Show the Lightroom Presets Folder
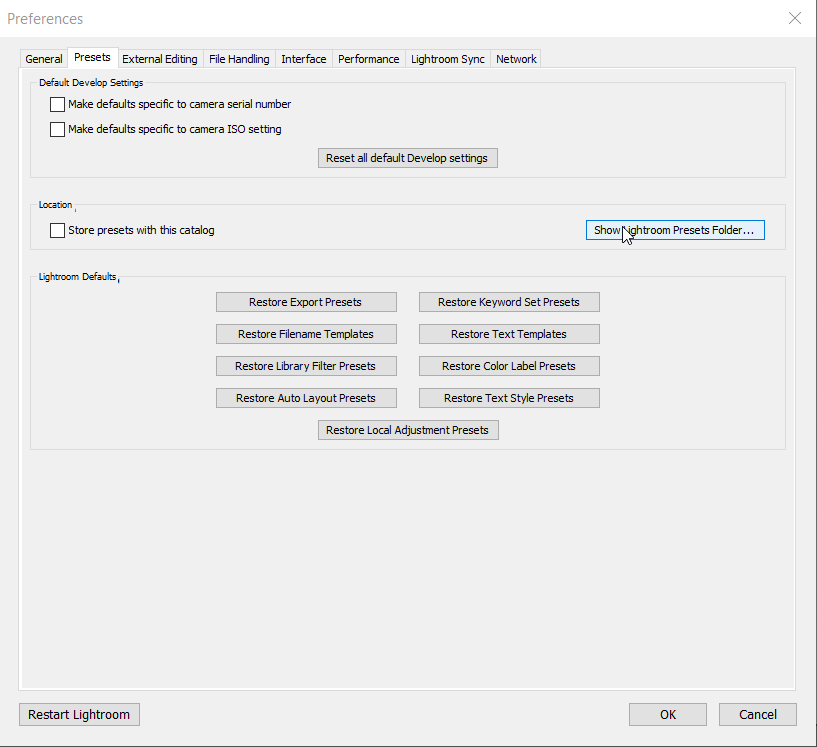This screenshot has height=747, width=817. (674, 229)
